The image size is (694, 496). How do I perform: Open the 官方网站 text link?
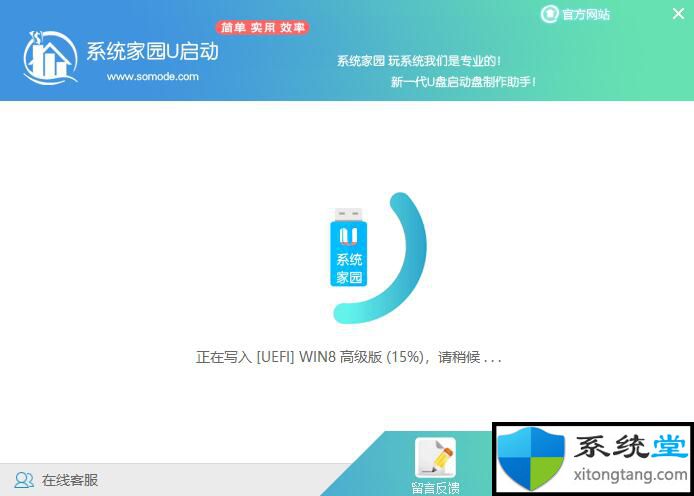point(586,15)
